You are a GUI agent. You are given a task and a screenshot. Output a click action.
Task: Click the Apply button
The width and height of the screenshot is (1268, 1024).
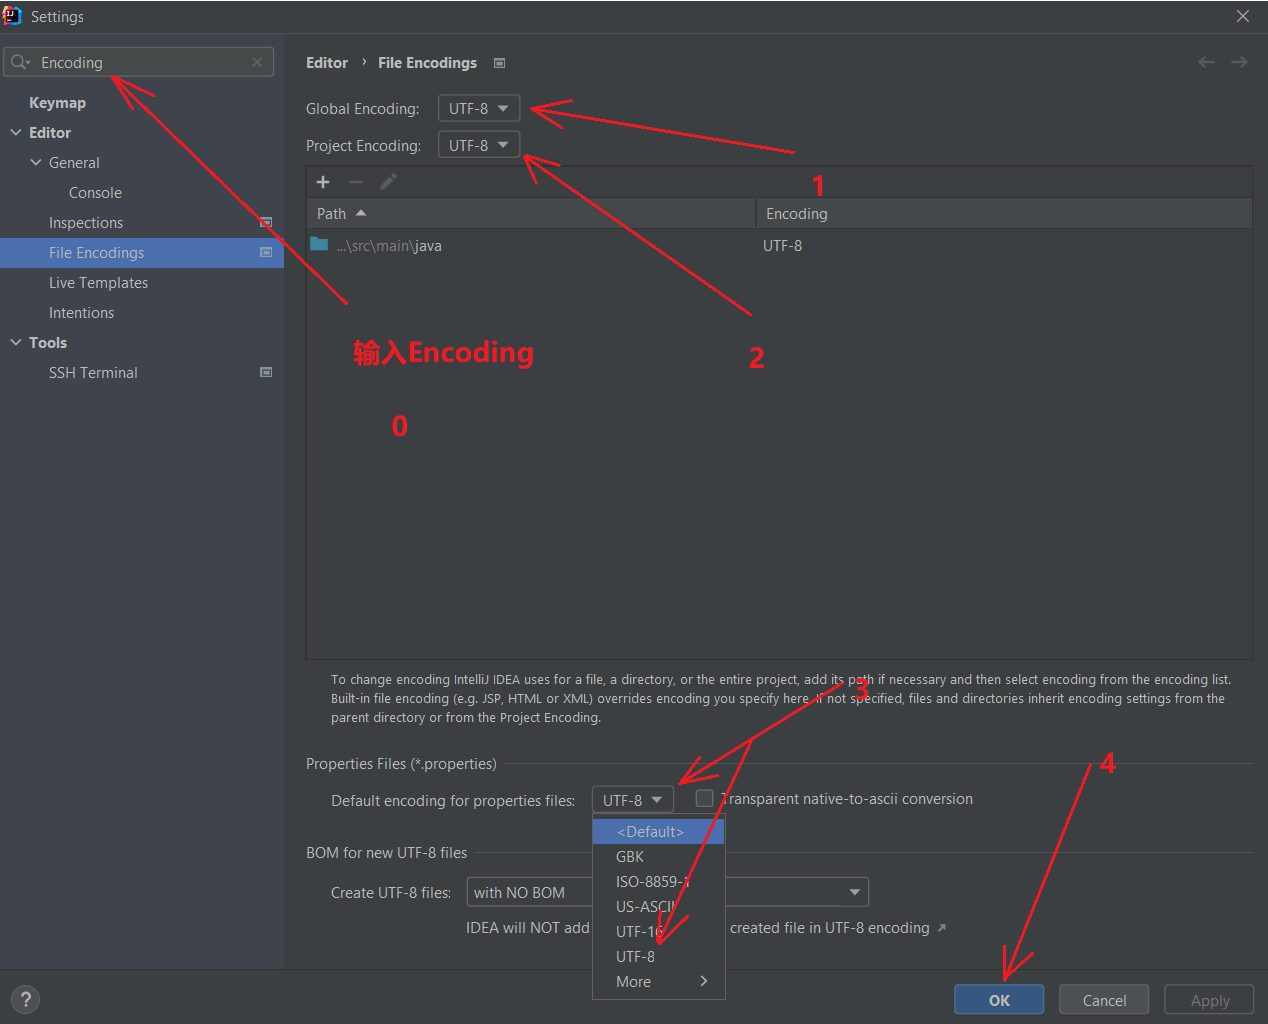tap(1210, 1000)
